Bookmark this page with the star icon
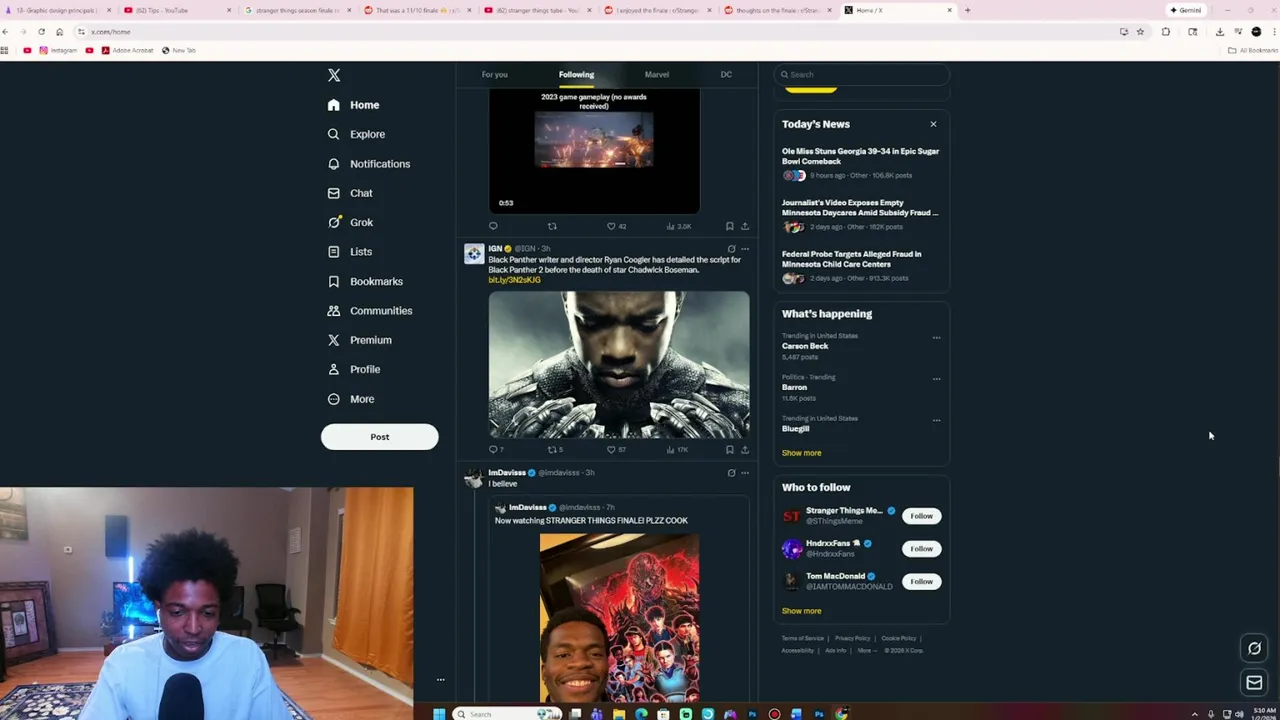1280x720 pixels. [1140, 32]
